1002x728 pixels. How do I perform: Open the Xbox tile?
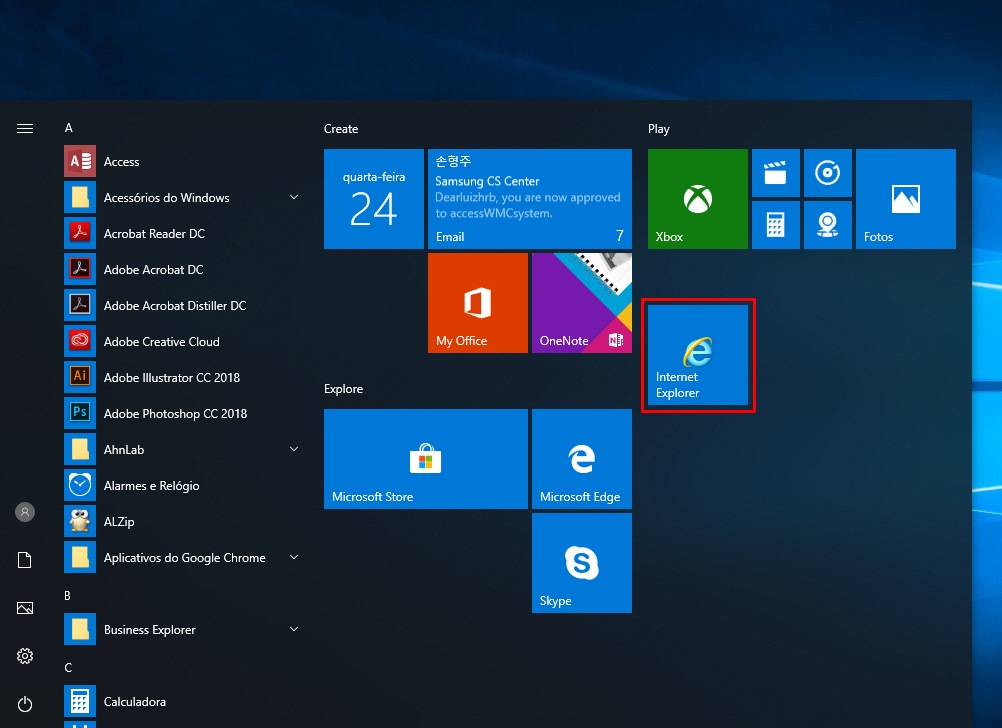[x=698, y=199]
